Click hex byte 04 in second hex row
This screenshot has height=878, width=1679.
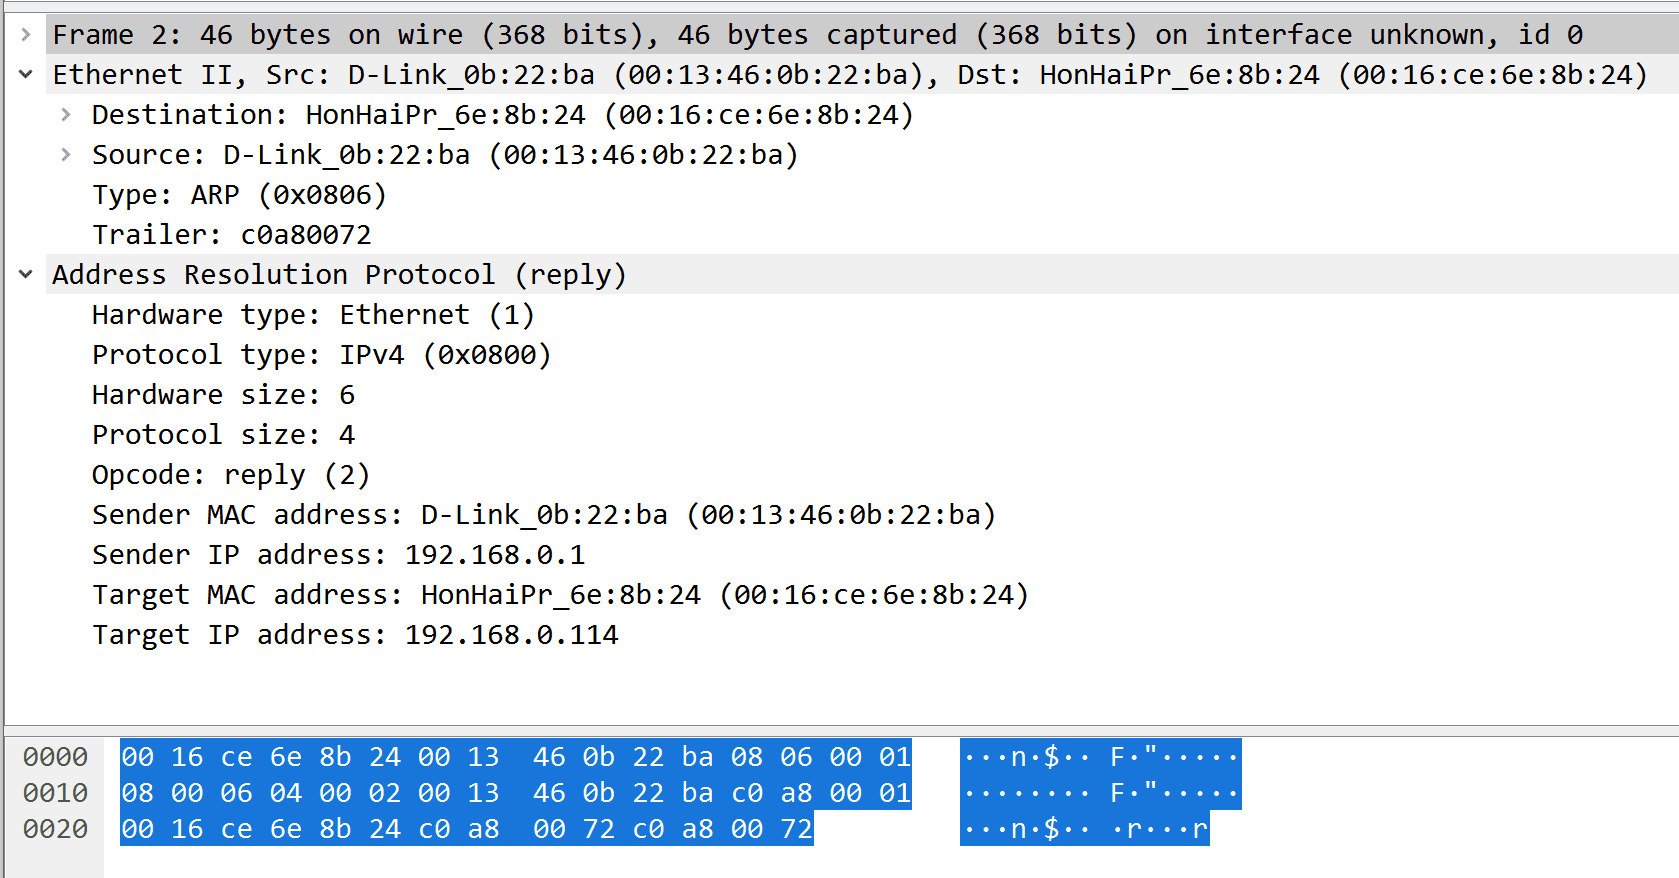tap(286, 793)
